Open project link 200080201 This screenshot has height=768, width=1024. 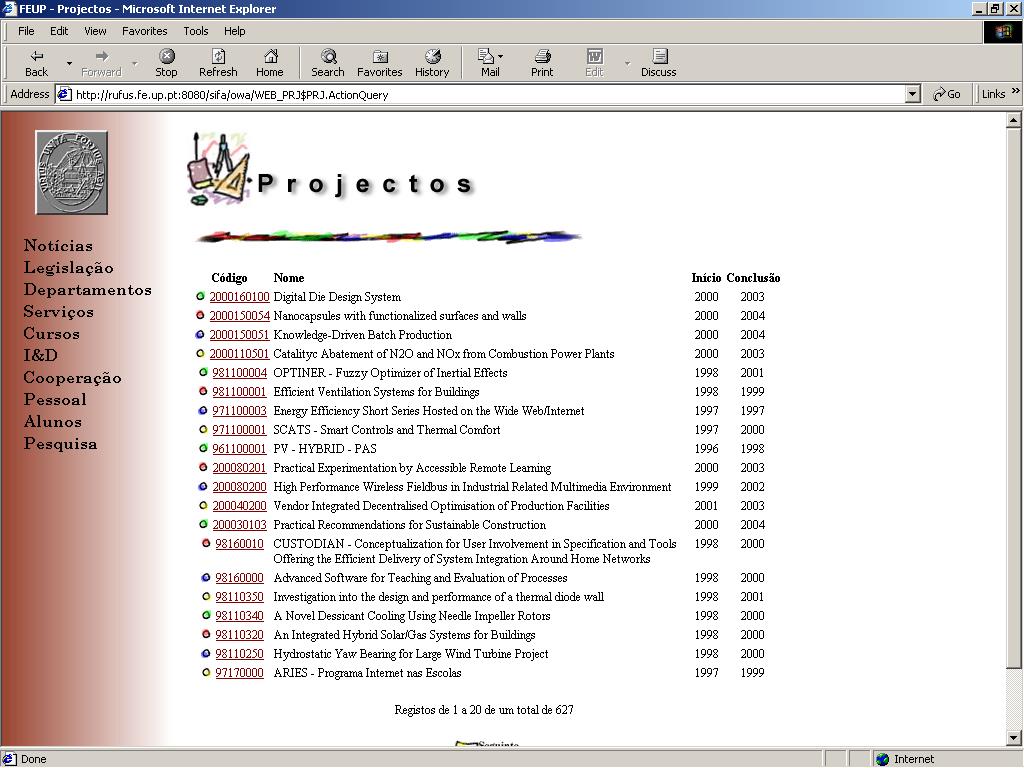(240, 468)
